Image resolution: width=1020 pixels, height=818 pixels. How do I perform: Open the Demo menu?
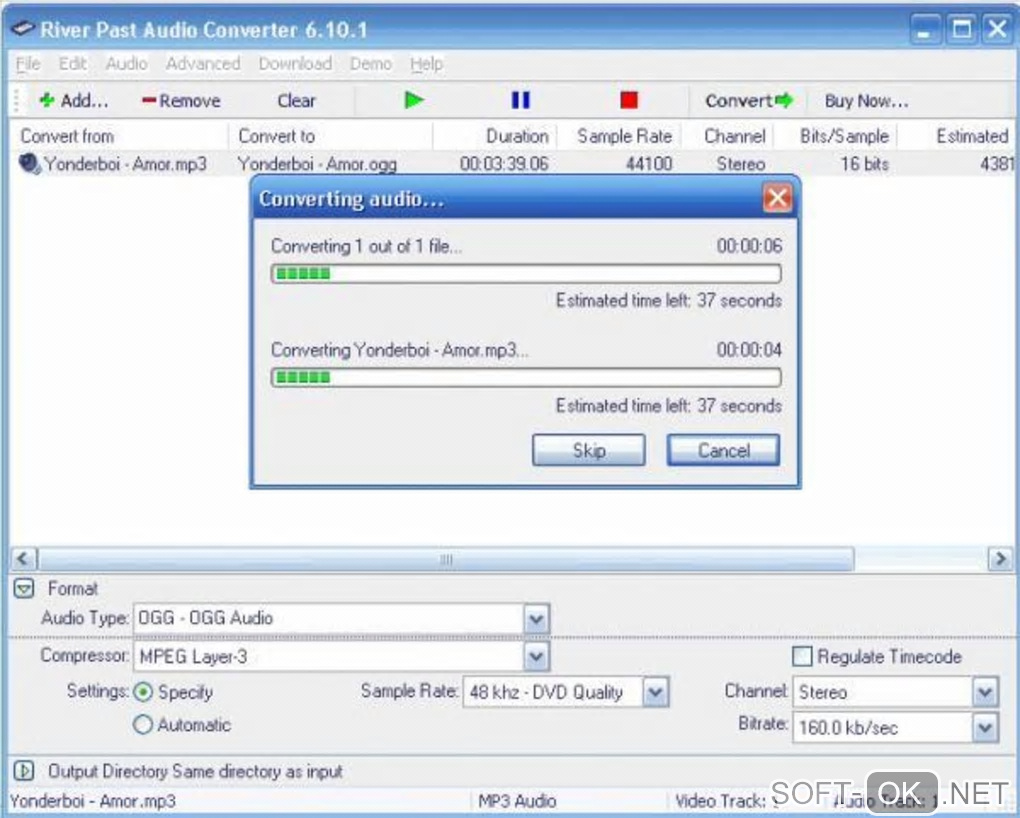(371, 64)
